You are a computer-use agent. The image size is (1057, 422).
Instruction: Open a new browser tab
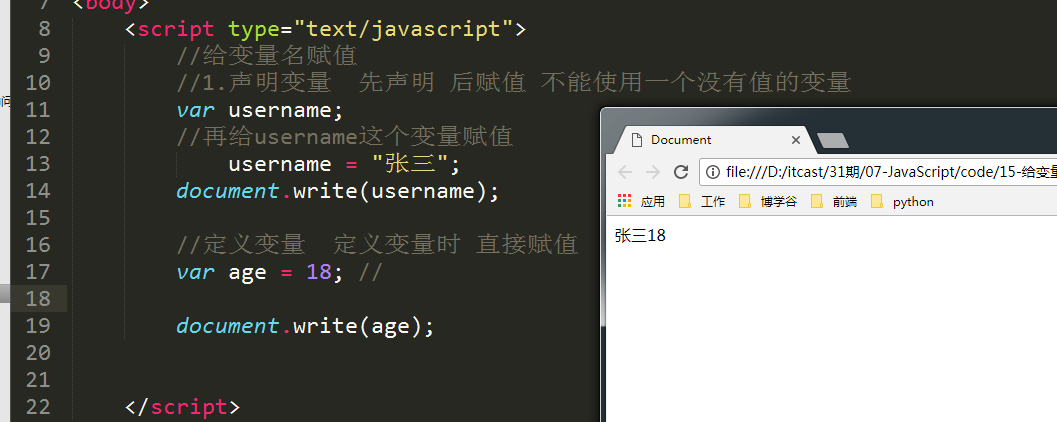click(x=833, y=140)
